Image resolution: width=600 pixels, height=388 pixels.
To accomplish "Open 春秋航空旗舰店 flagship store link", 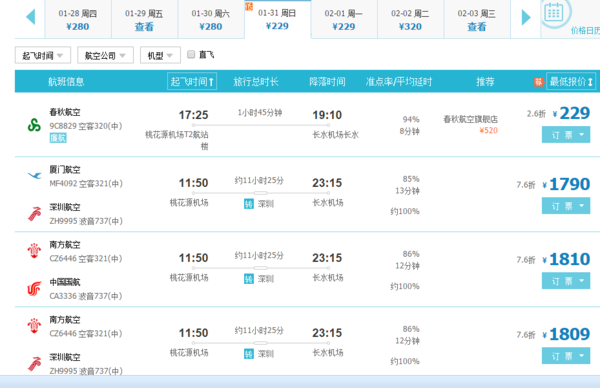I will point(471,119).
